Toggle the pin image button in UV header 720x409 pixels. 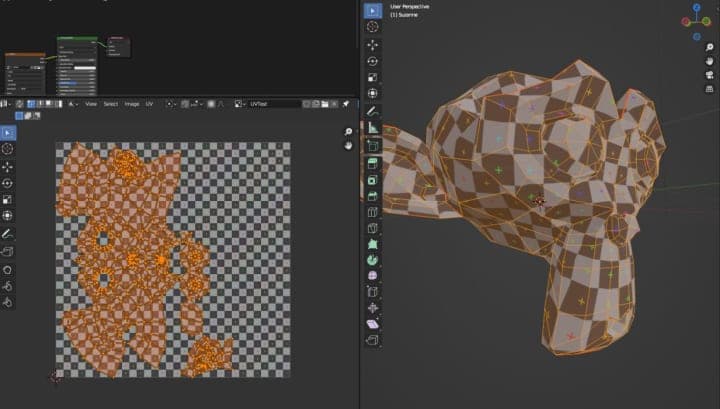point(346,103)
